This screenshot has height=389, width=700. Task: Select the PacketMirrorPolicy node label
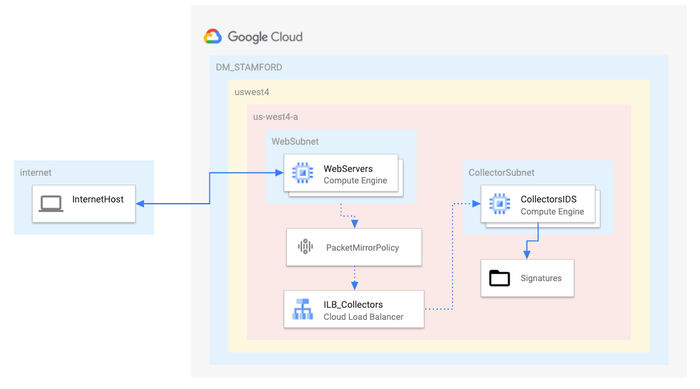(x=362, y=248)
